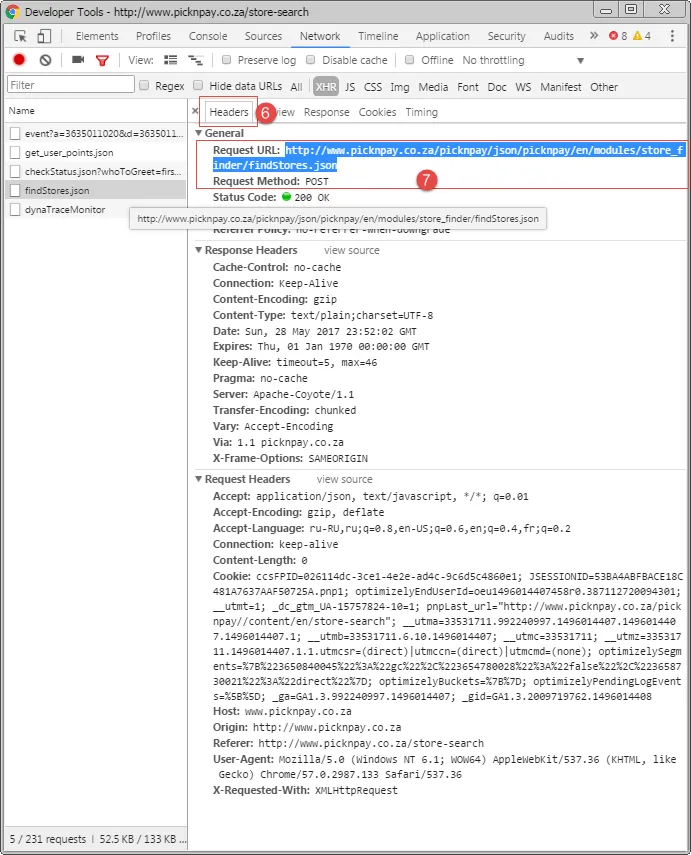This screenshot has width=691, height=855.
Task: Switch to the Console tab
Action: 208,36
